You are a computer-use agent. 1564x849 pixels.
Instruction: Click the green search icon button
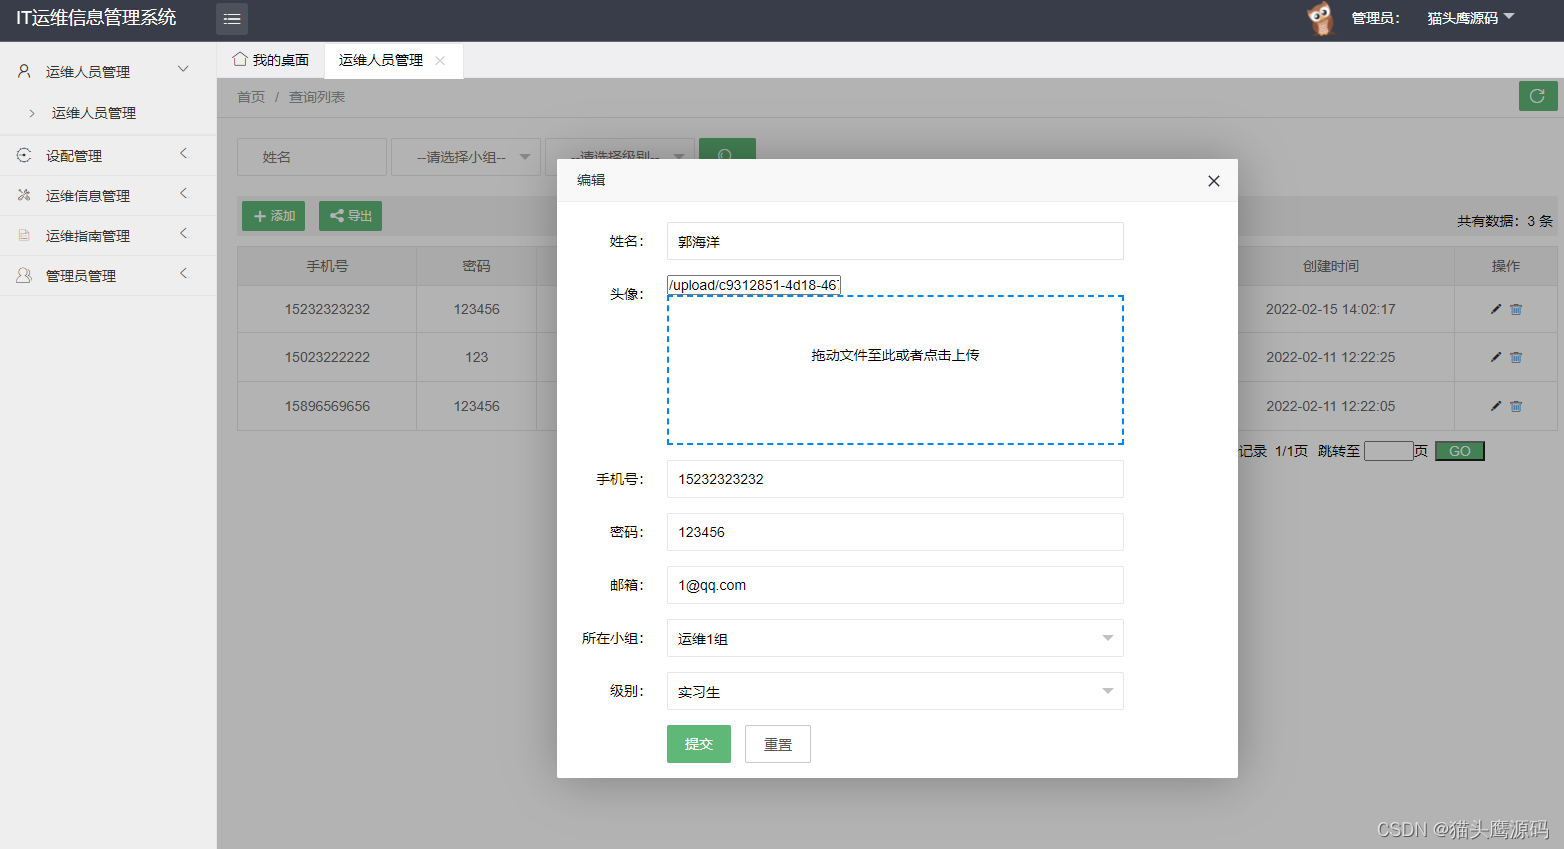727,150
